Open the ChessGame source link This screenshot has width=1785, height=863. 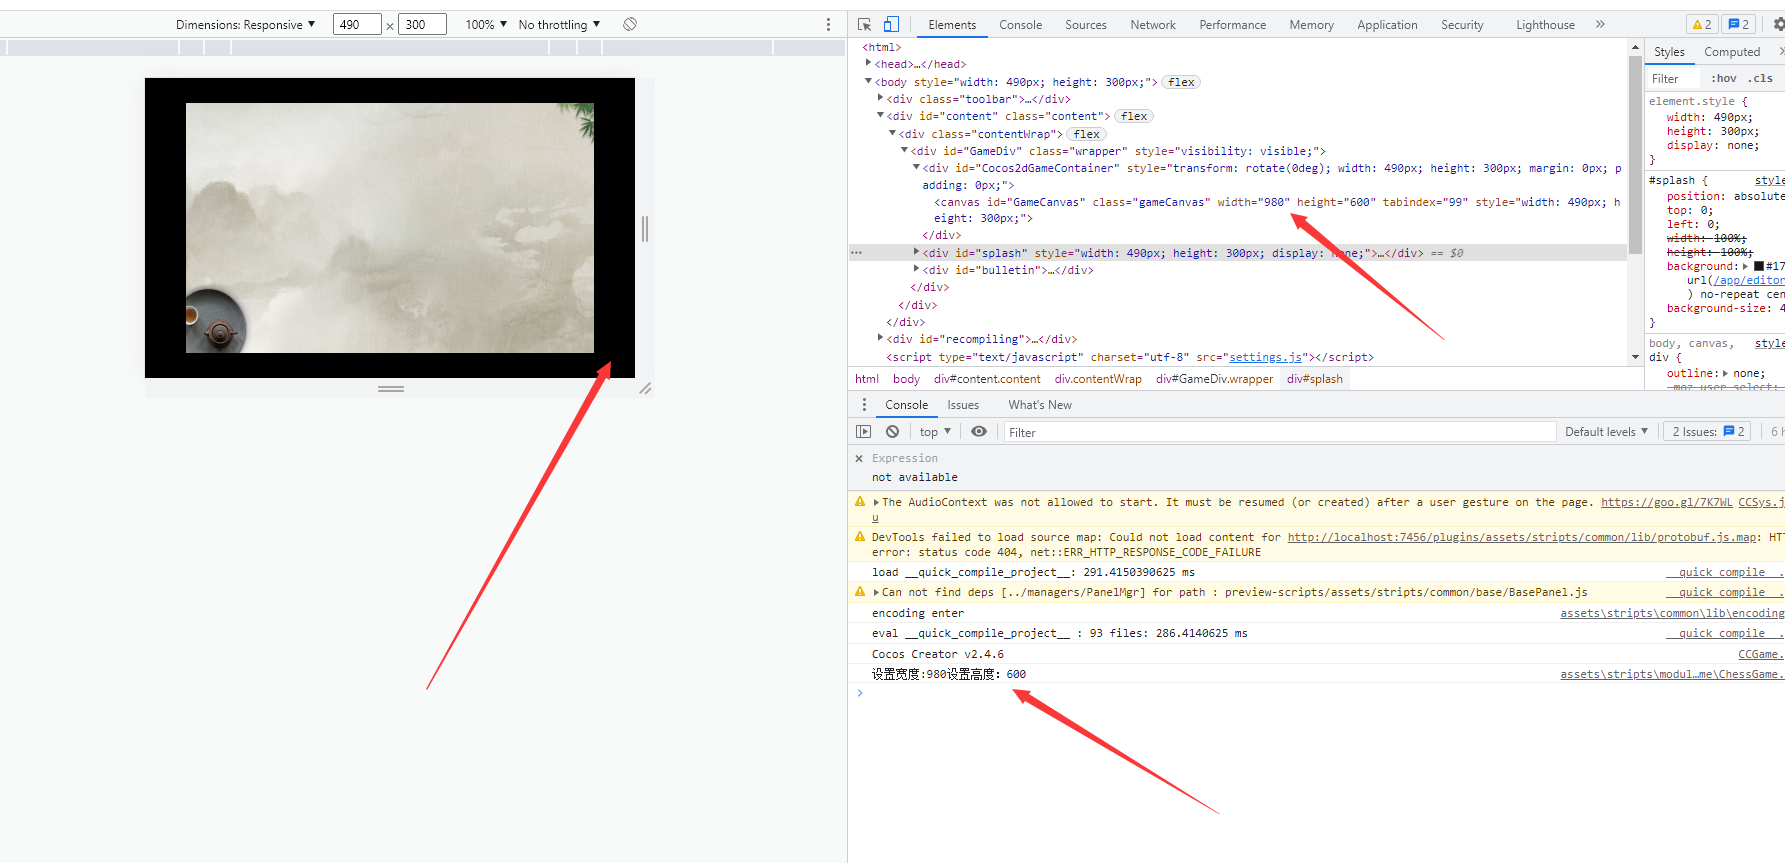click(x=1672, y=674)
